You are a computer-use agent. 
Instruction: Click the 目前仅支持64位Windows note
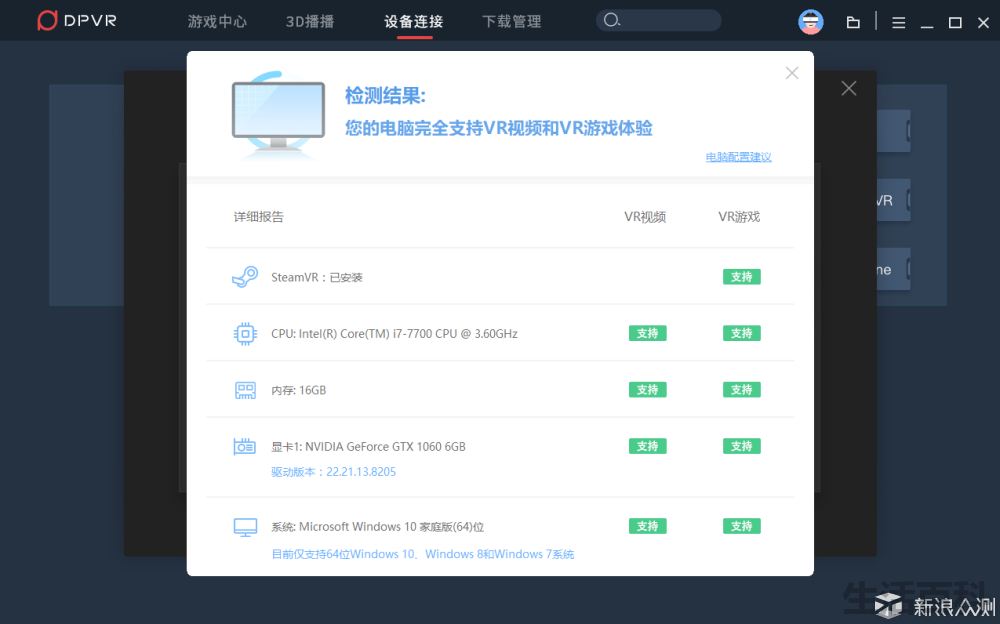coord(423,554)
